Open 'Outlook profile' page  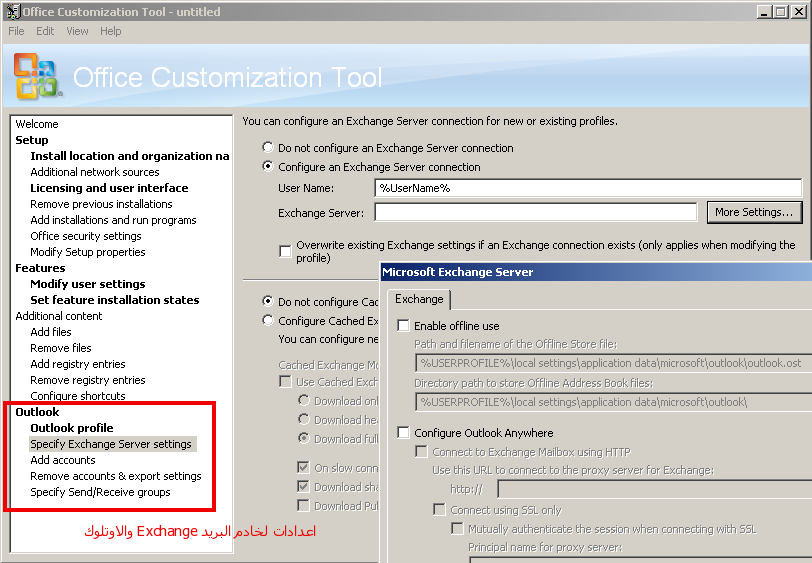pos(71,428)
